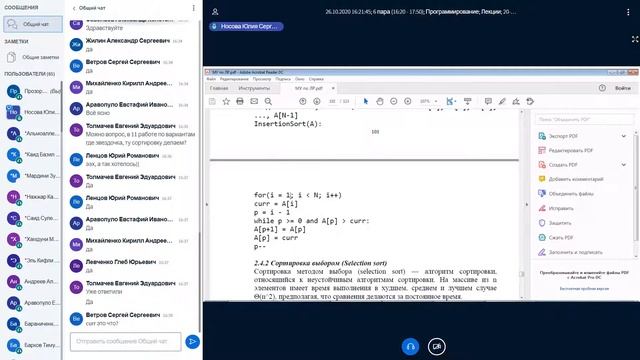Select the hand pan tool
Screen dimensions: 640x360
coord(380,102)
